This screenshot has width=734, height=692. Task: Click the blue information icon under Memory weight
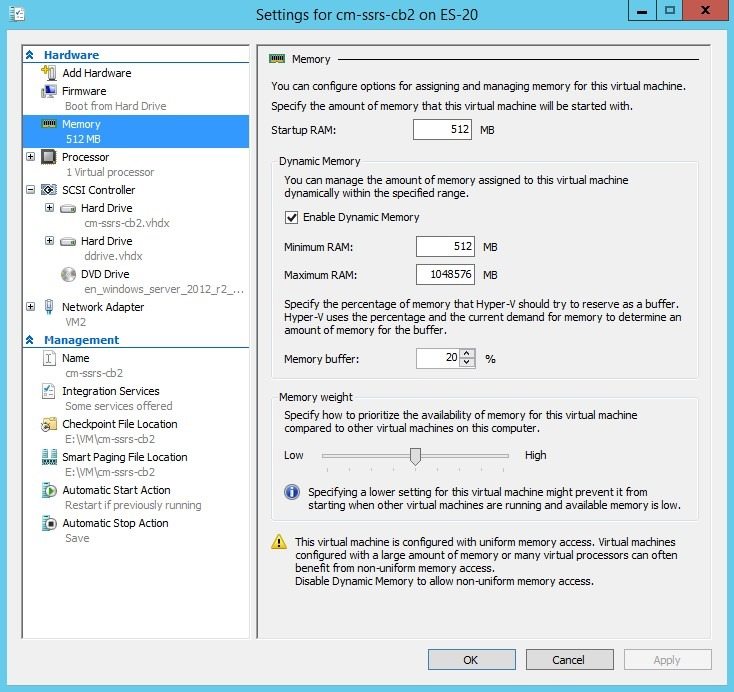[292, 492]
